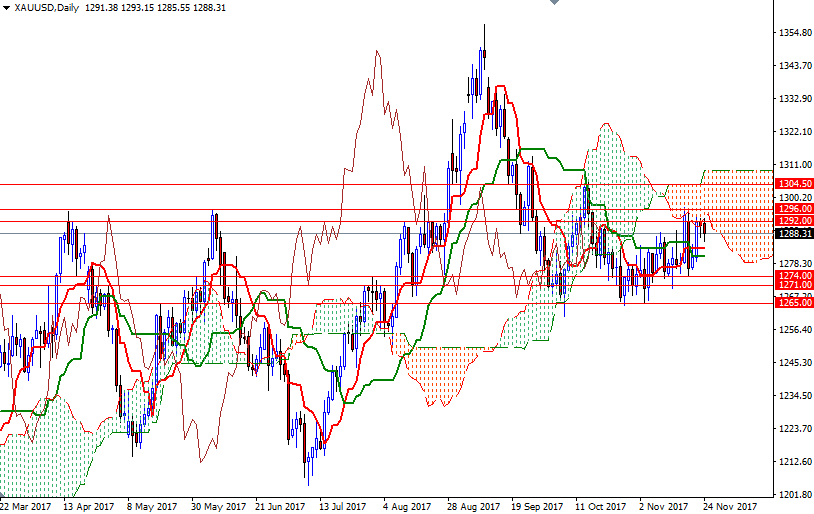This screenshot has height=514, width=814.
Task: Click the 28 Aug 2017 date label
Action: [x=473, y=506]
